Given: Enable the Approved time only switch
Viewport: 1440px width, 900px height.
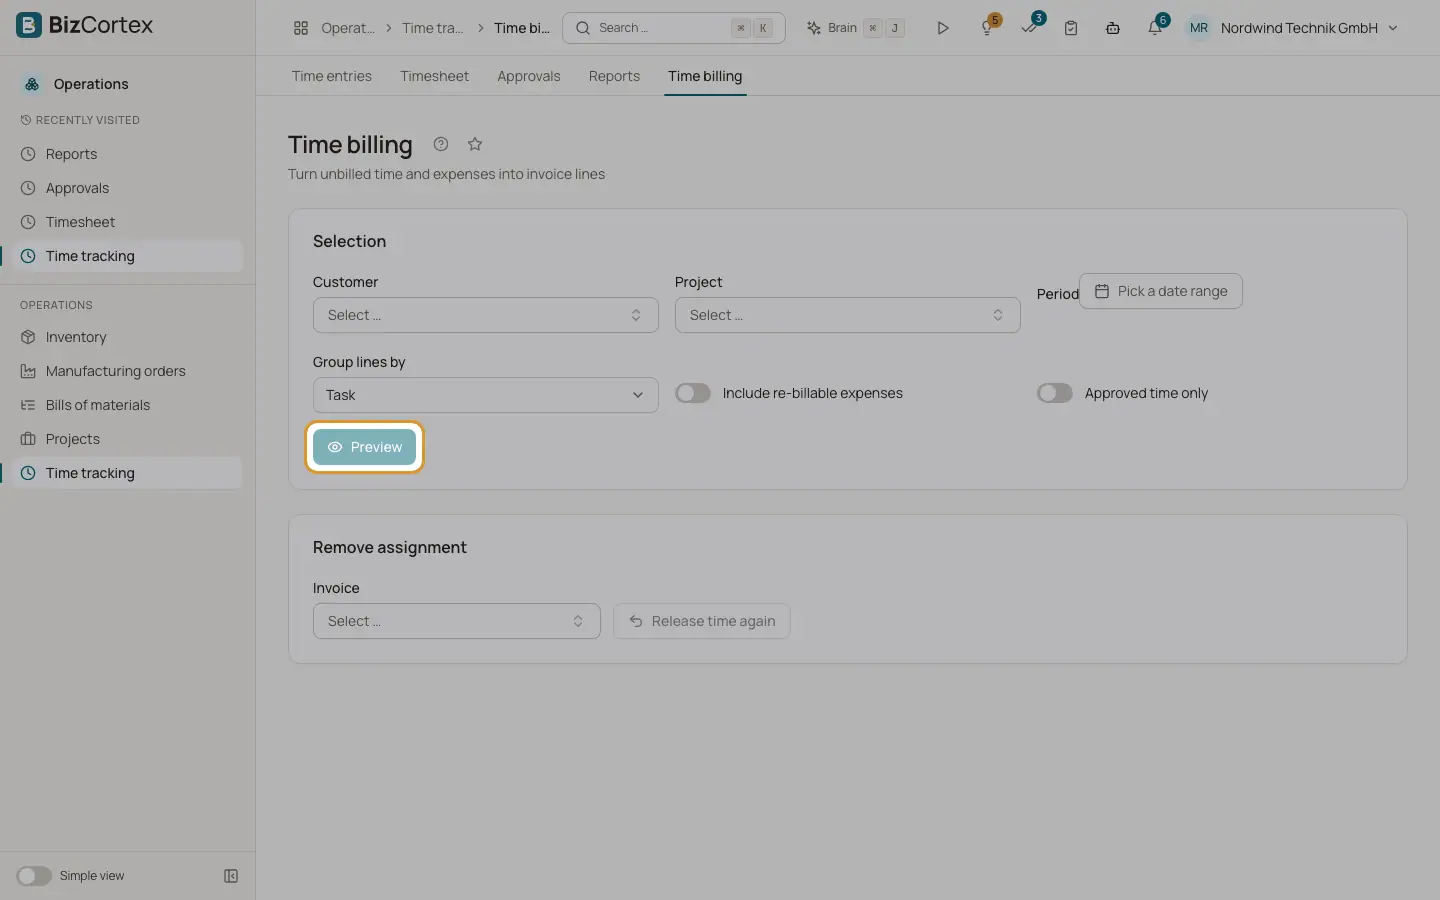Looking at the screenshot, I should pos(1055,393).
